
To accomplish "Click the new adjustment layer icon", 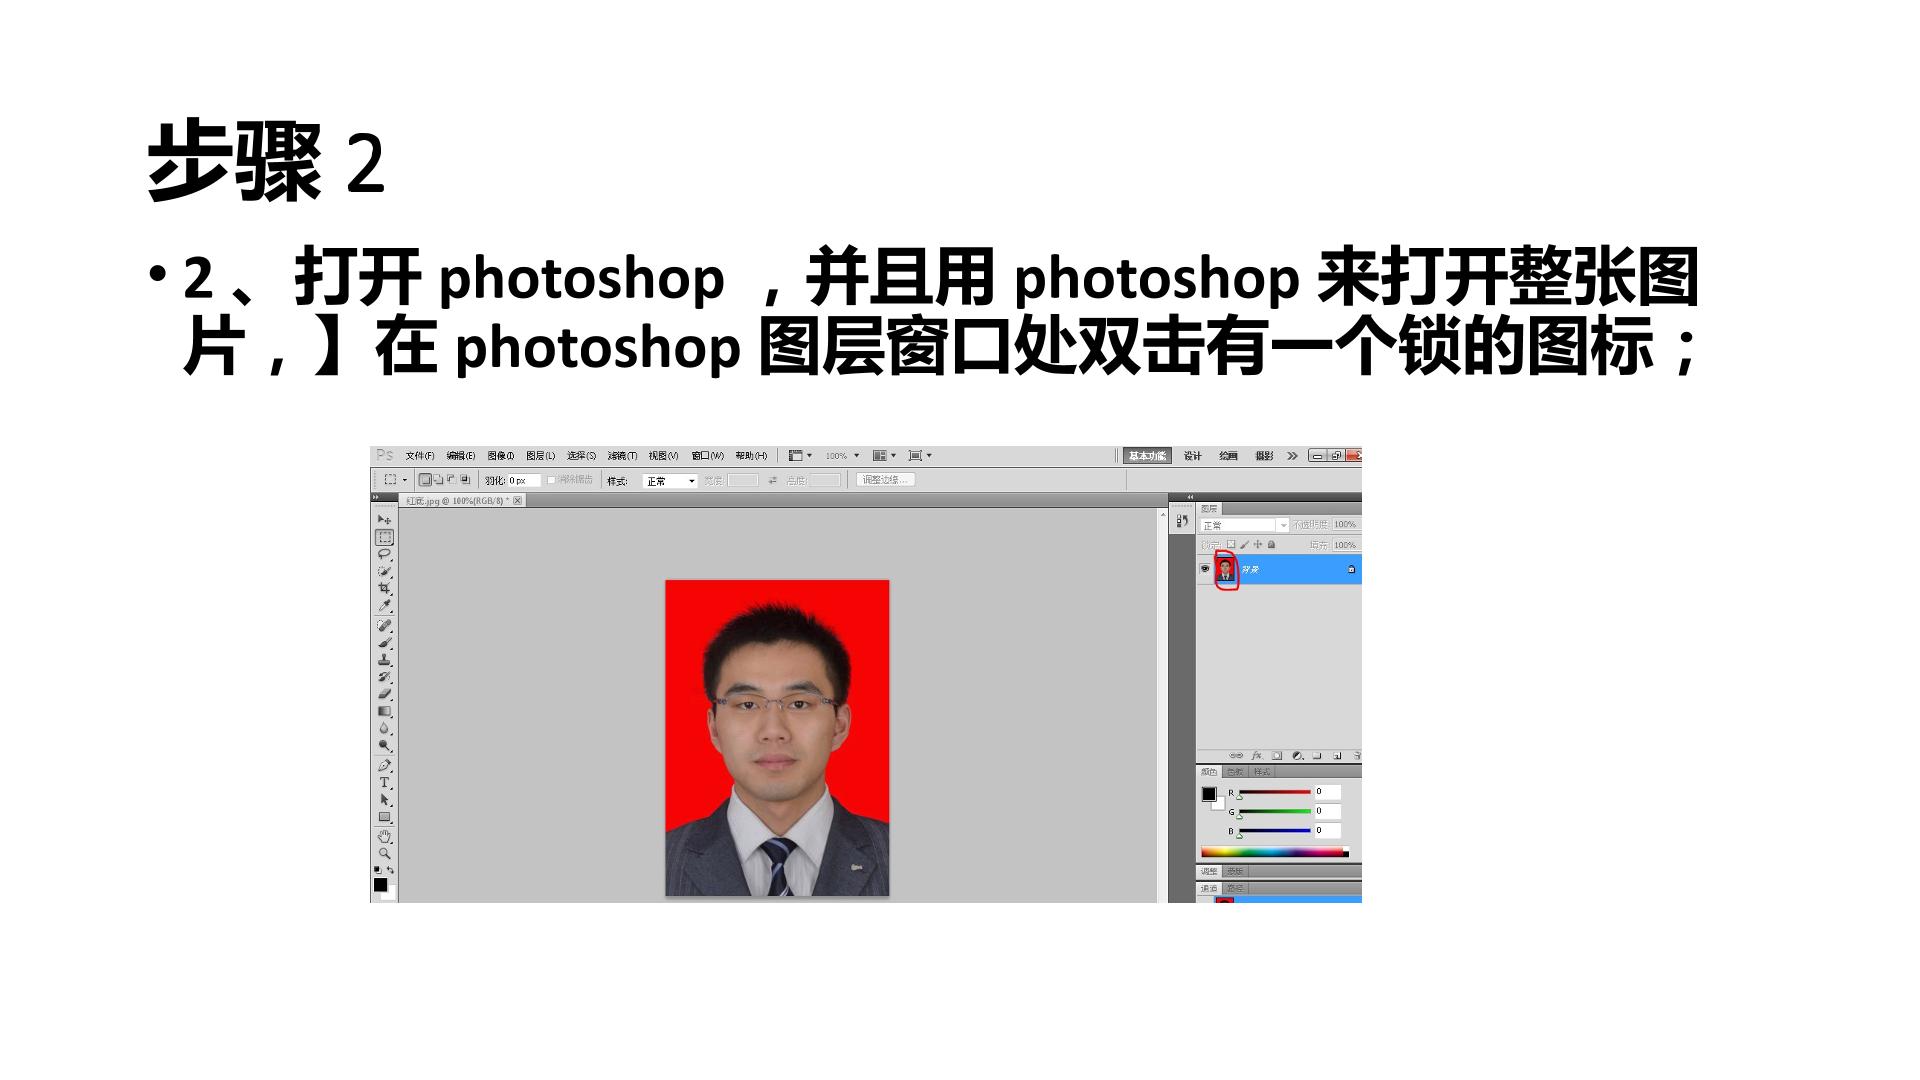I will tap(1297, 756).
